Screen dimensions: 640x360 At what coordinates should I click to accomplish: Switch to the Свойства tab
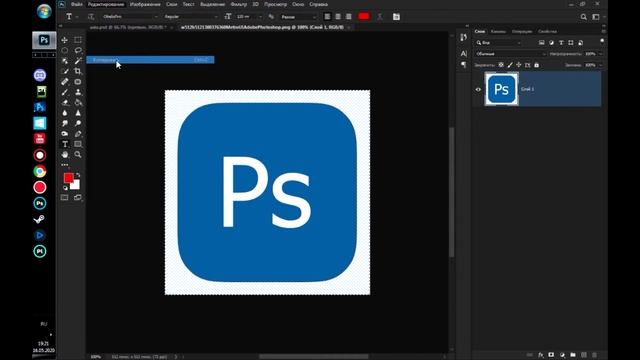click(547, 31)
